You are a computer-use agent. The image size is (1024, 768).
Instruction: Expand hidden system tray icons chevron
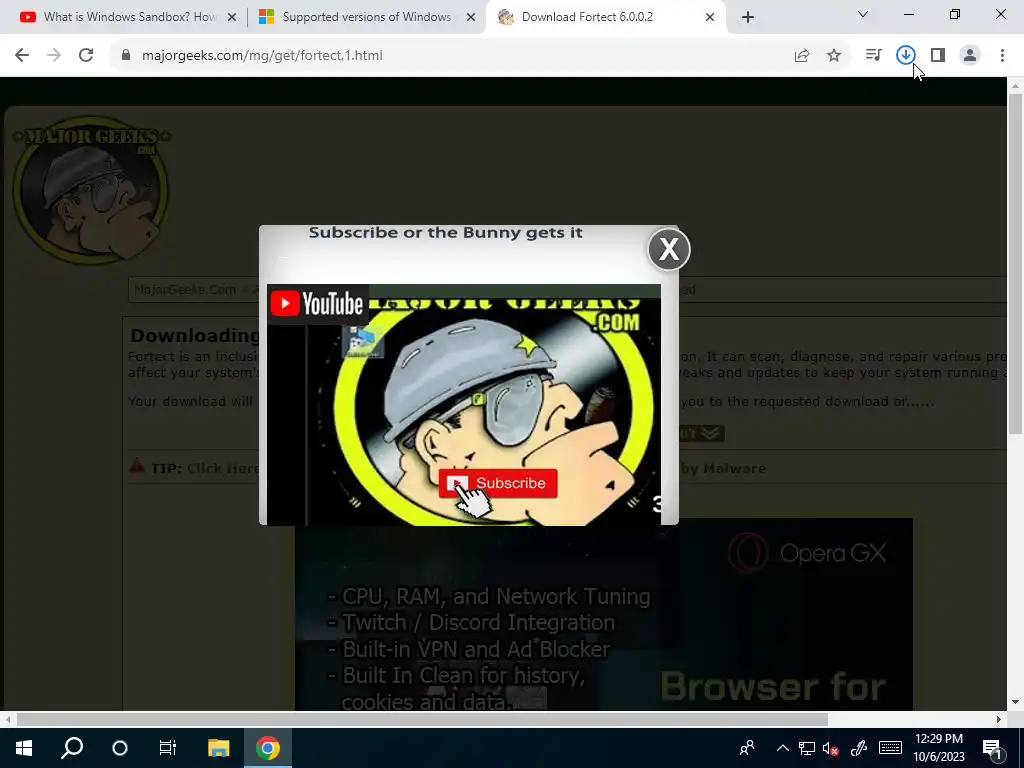pos(782,748)
